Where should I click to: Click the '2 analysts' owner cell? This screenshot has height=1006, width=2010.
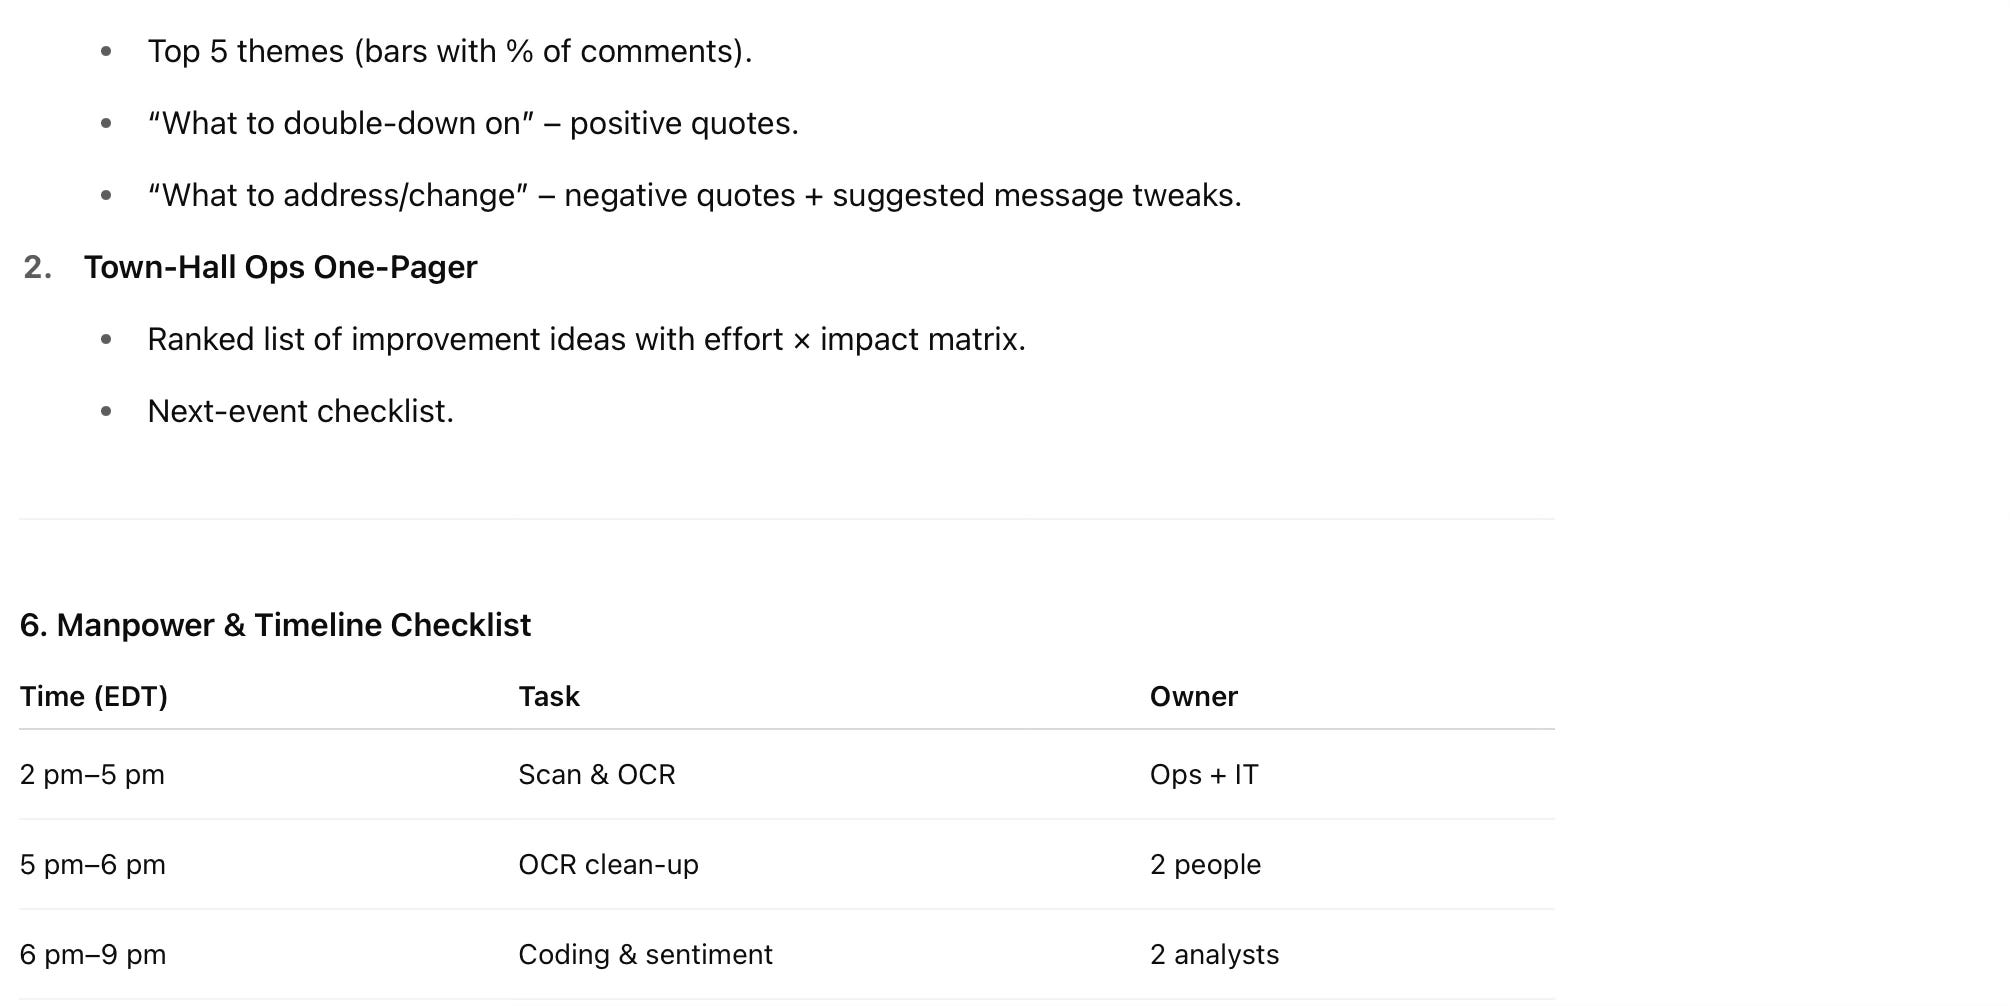pos(1214,955)
